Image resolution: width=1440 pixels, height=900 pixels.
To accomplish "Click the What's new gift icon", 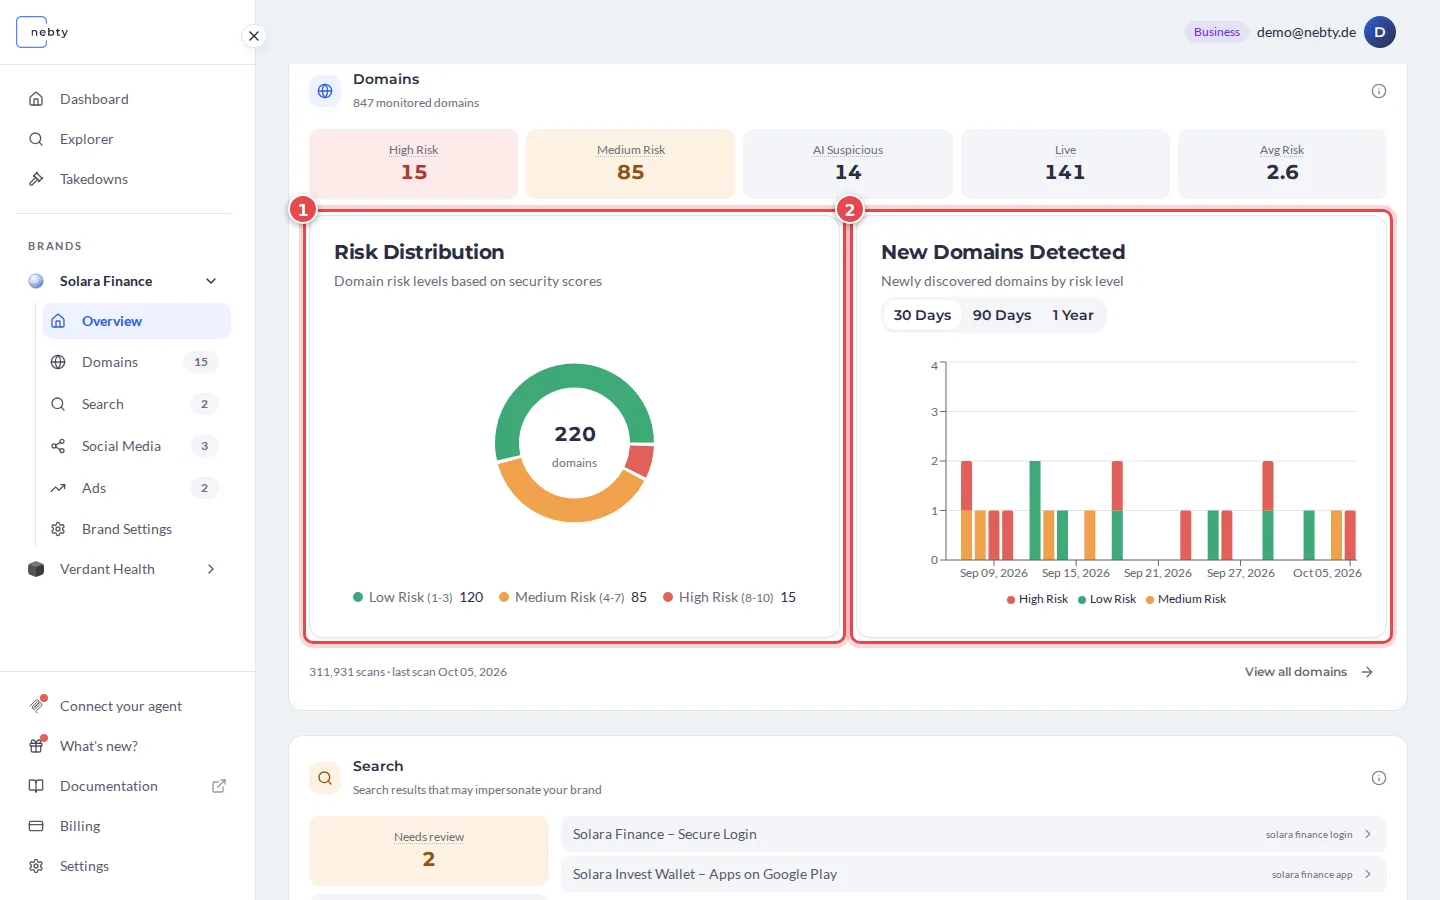I will pyautogui.click(x=37, y=746).
